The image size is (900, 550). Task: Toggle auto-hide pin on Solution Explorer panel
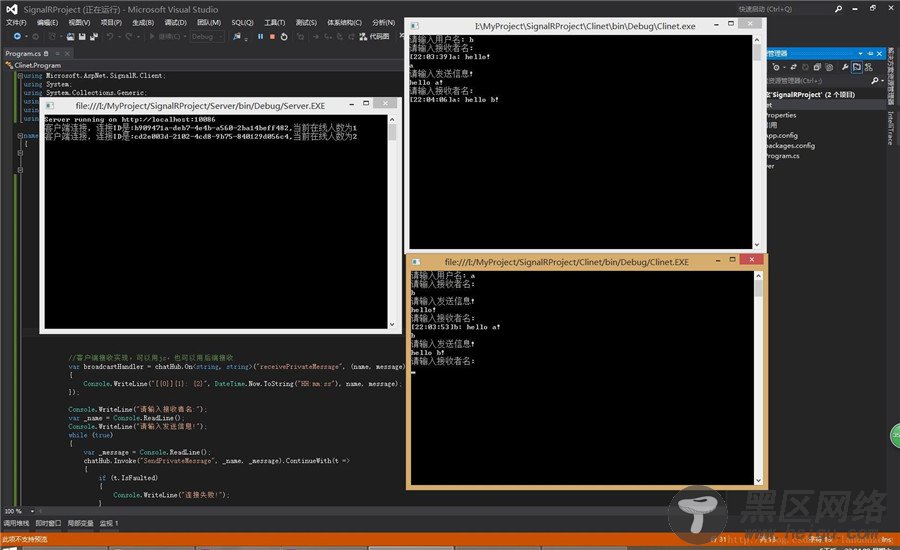point(870,53)
